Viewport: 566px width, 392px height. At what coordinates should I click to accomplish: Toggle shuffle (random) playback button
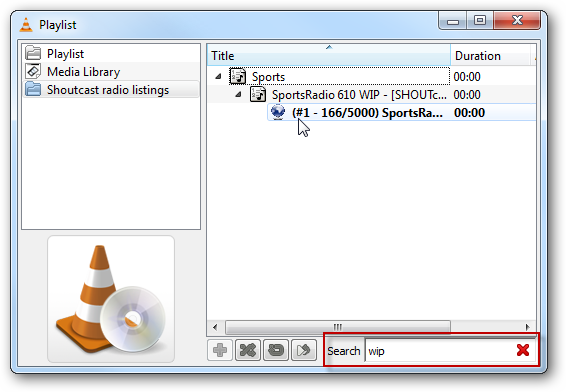pos(248,350)
